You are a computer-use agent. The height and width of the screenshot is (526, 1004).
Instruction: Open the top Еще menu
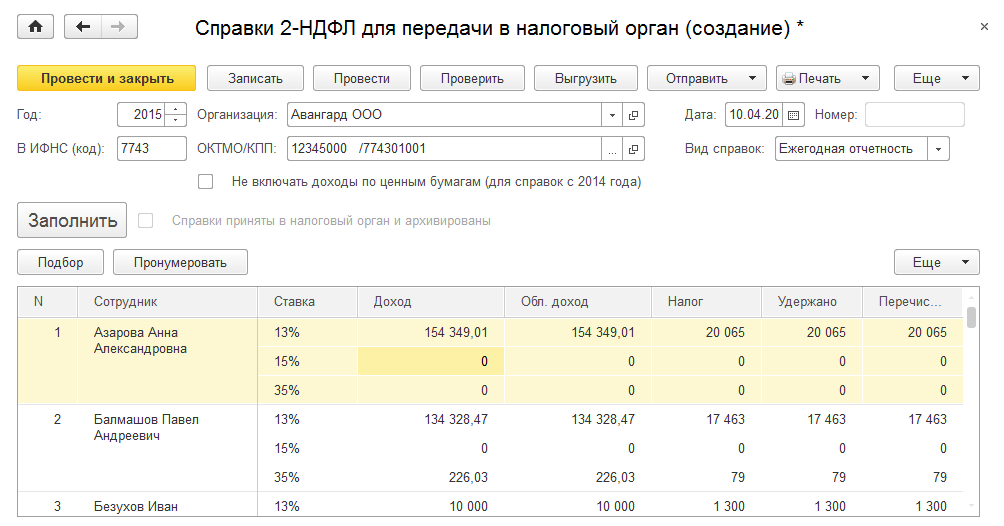[937, 78]
